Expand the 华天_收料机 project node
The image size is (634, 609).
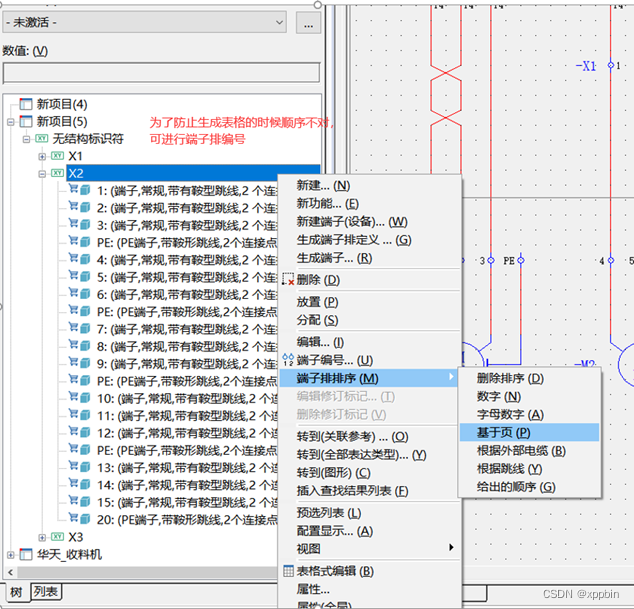pyautogui.click(x=11, y=554)
